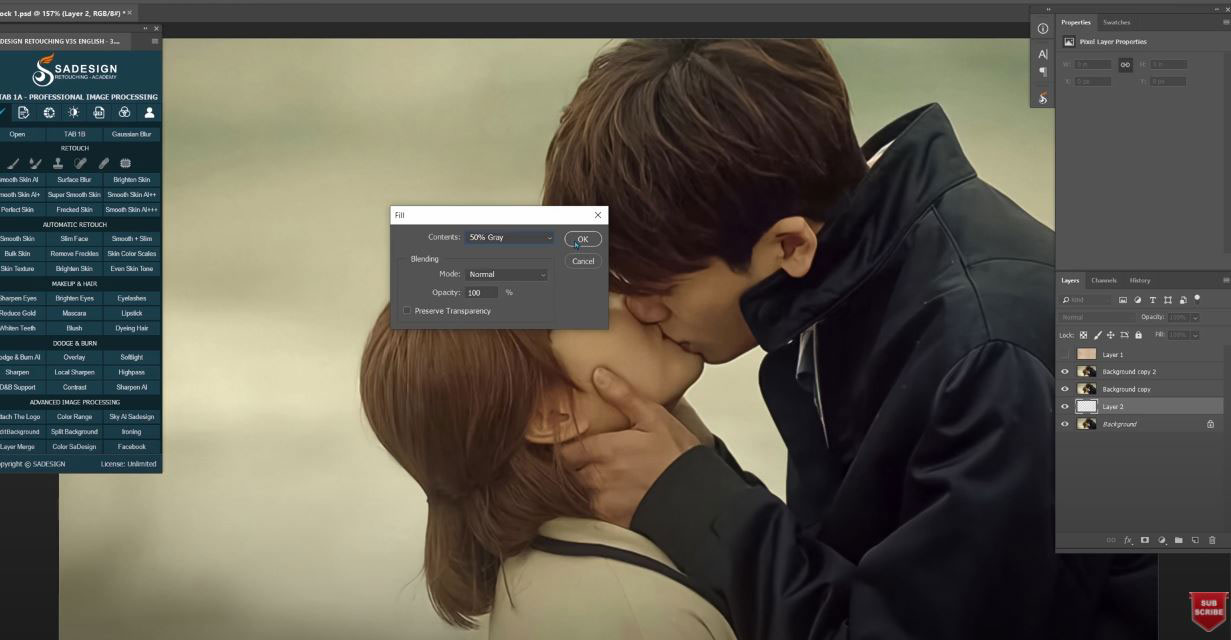Click the TAB 1B button
This screenshot has width=1231, height=640.
click(75, 134)
